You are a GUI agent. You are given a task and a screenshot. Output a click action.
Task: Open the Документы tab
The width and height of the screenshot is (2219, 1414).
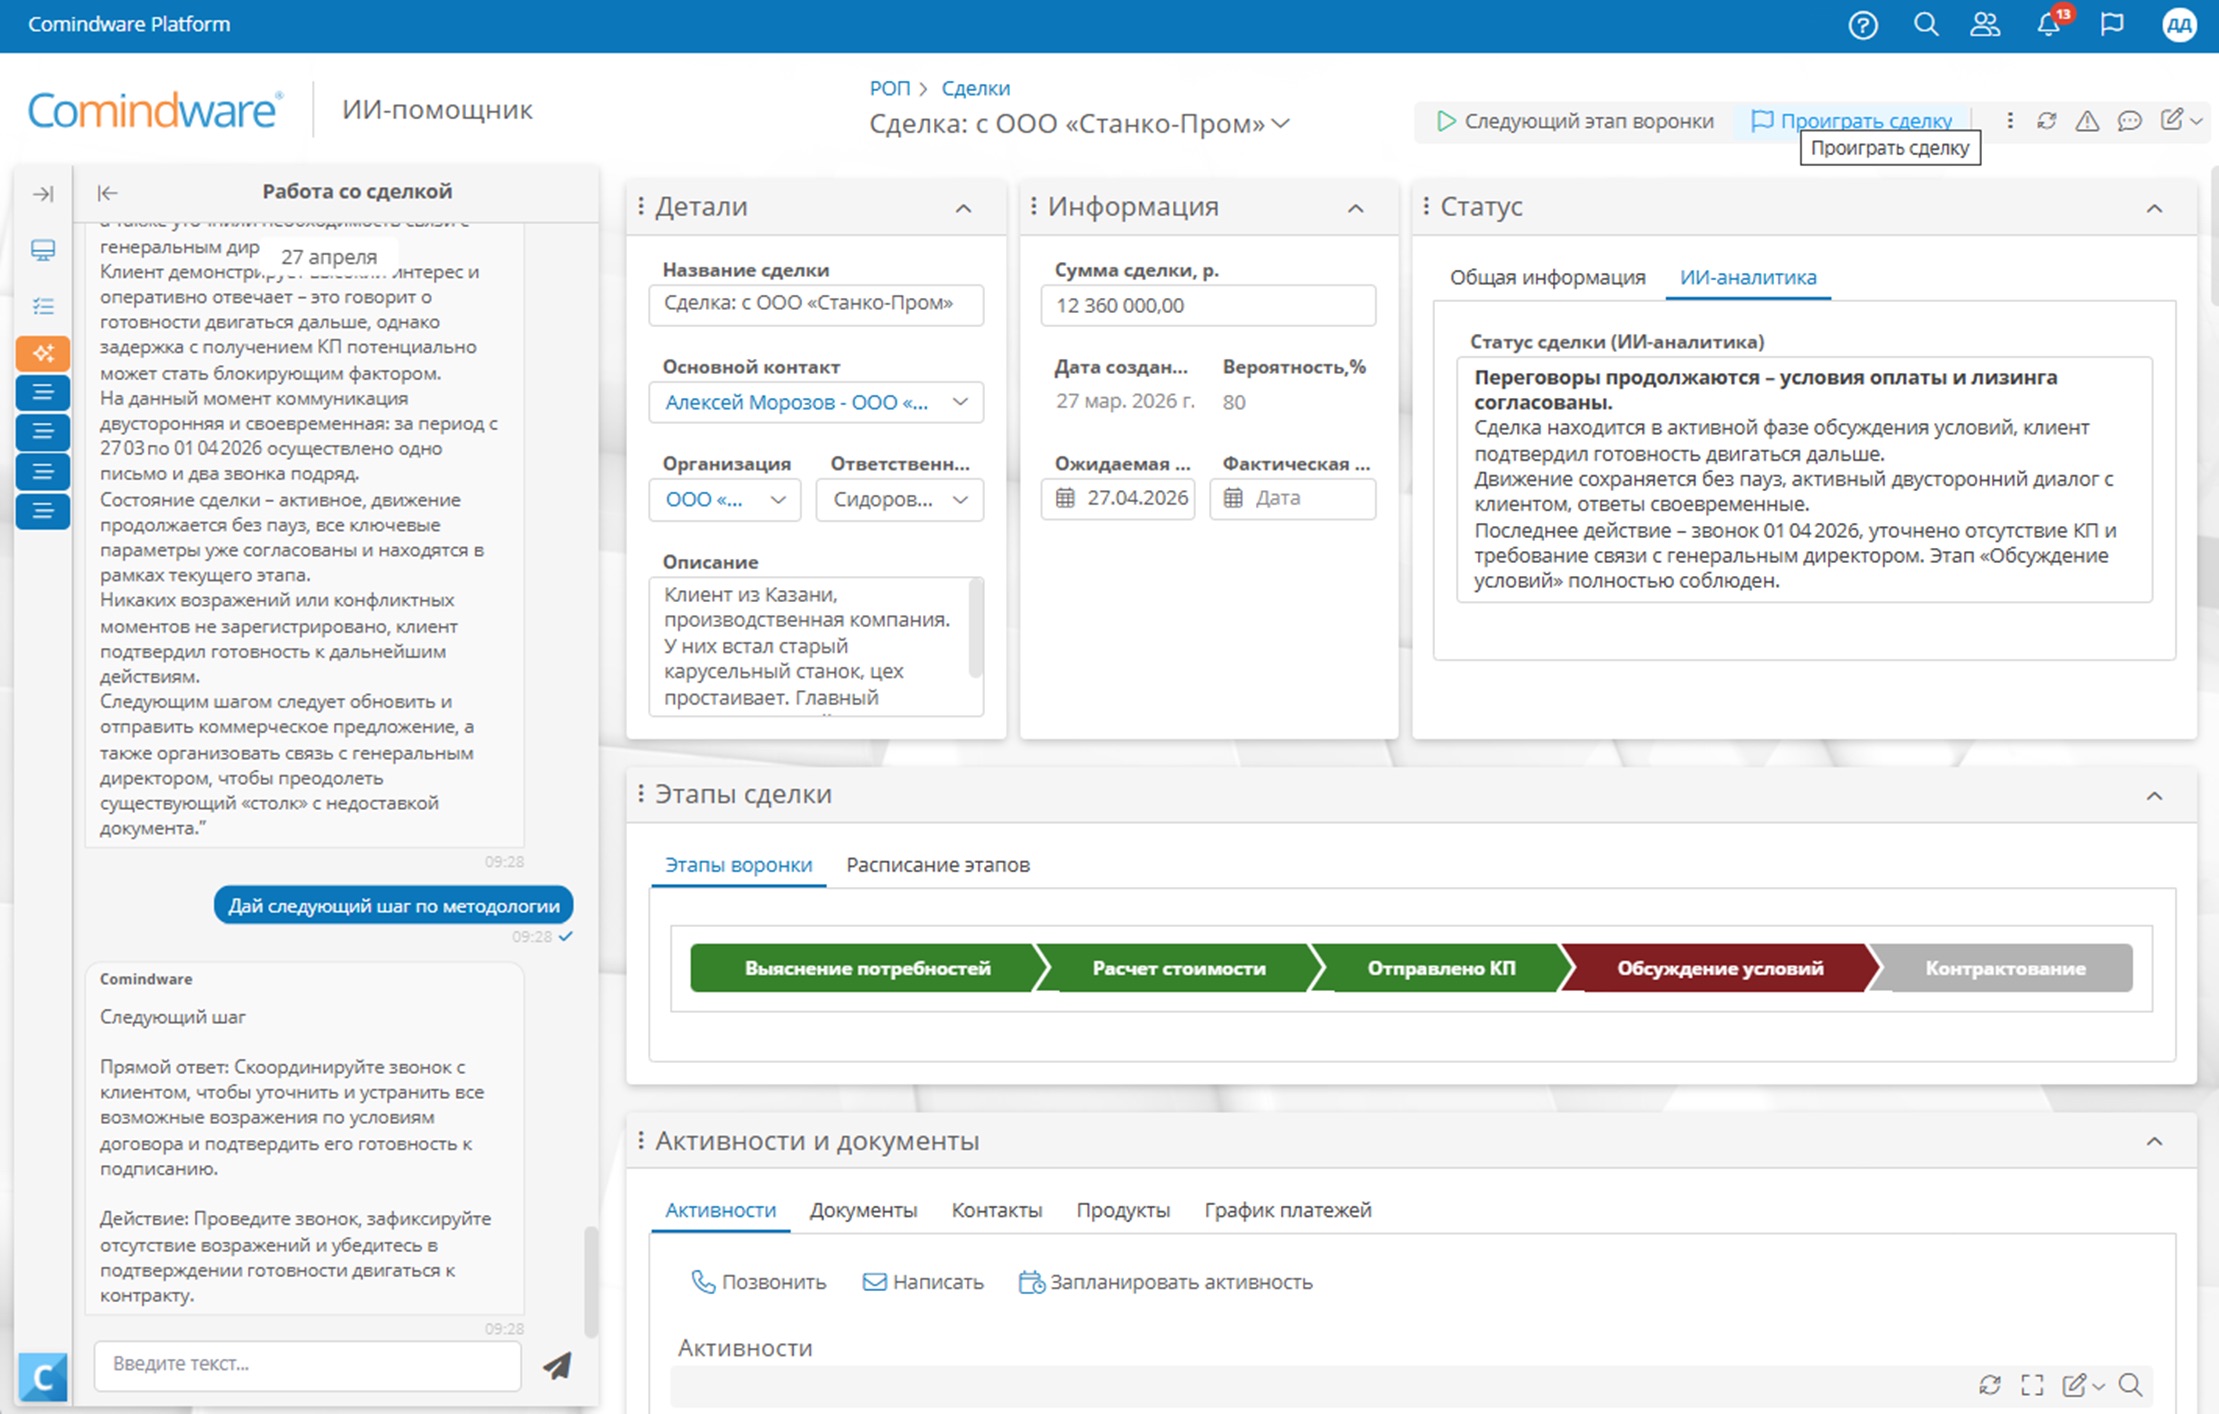click(x=863, y=1210)
